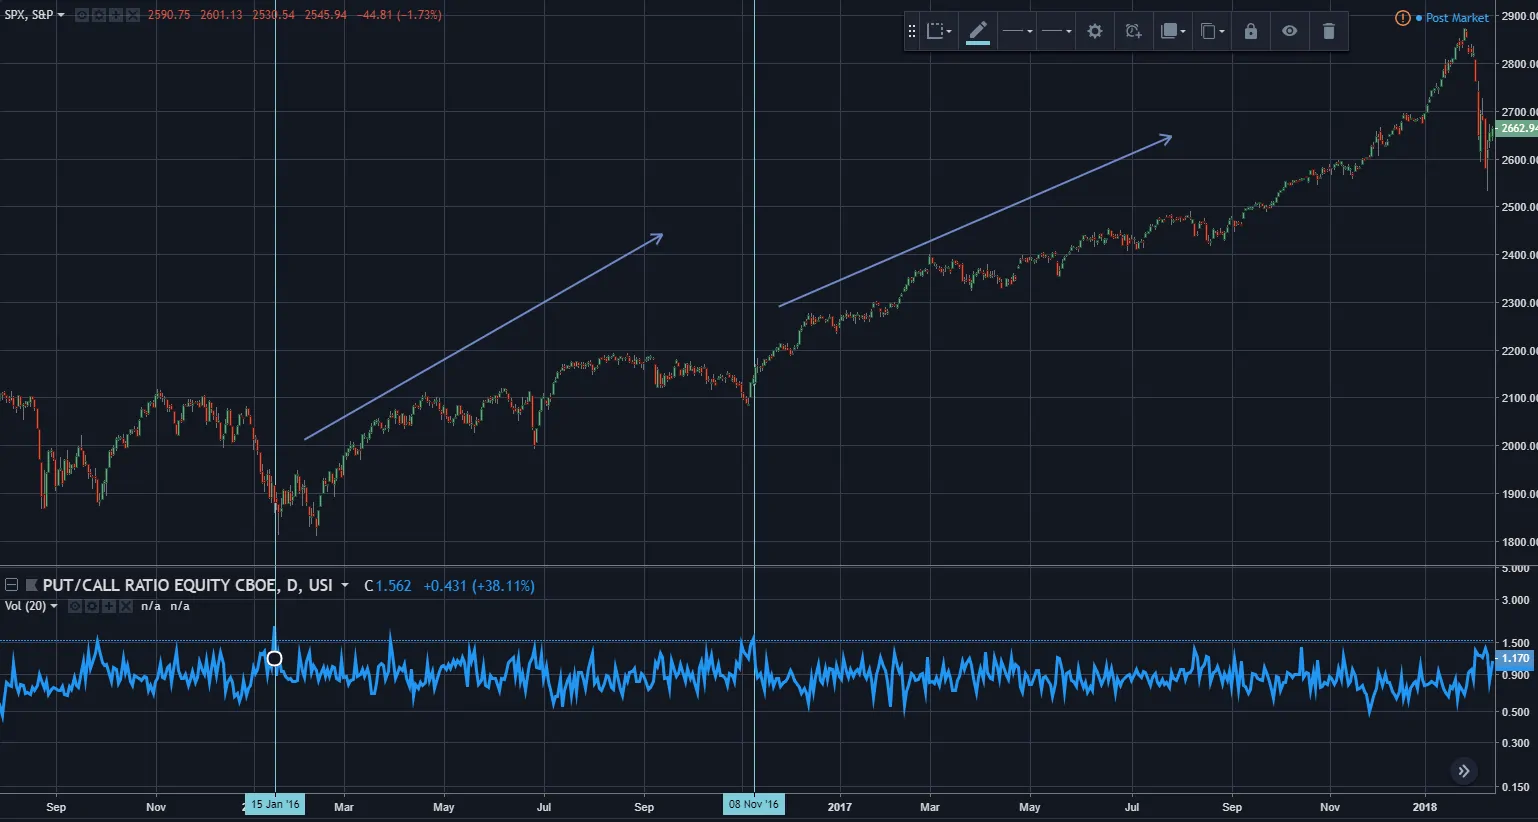Screen dimensions: 1538x822
Task: Click the 1.500 level on ratio axis
Action: point(1516,643)
